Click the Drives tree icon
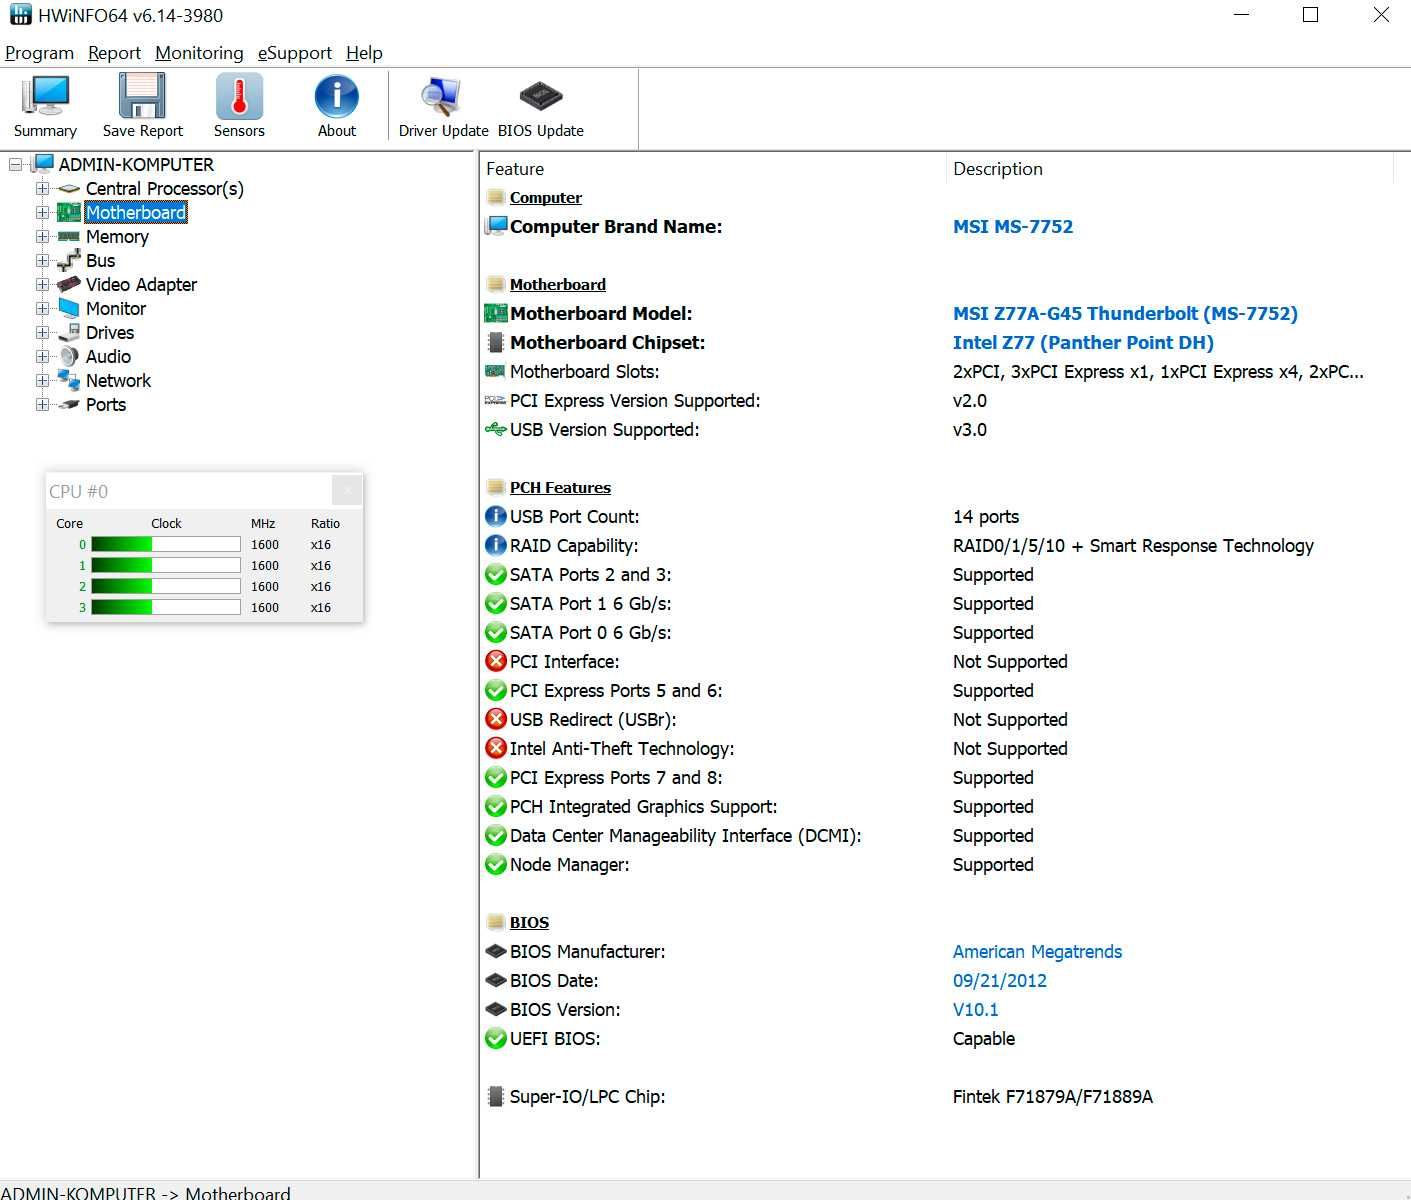Screen dimensions: 1411x1200 (69, 333)
